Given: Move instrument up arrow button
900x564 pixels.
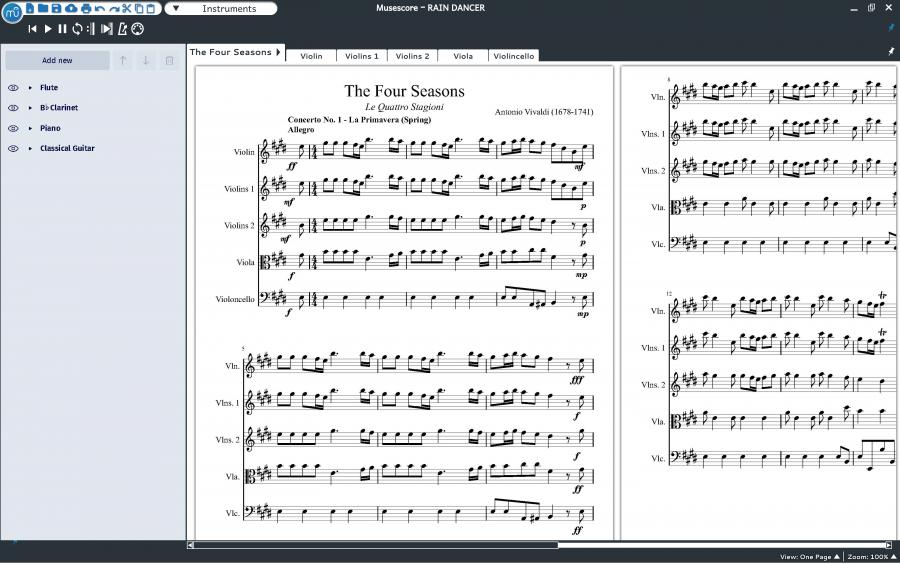Looking at the screenshot, I should [122, 60].
